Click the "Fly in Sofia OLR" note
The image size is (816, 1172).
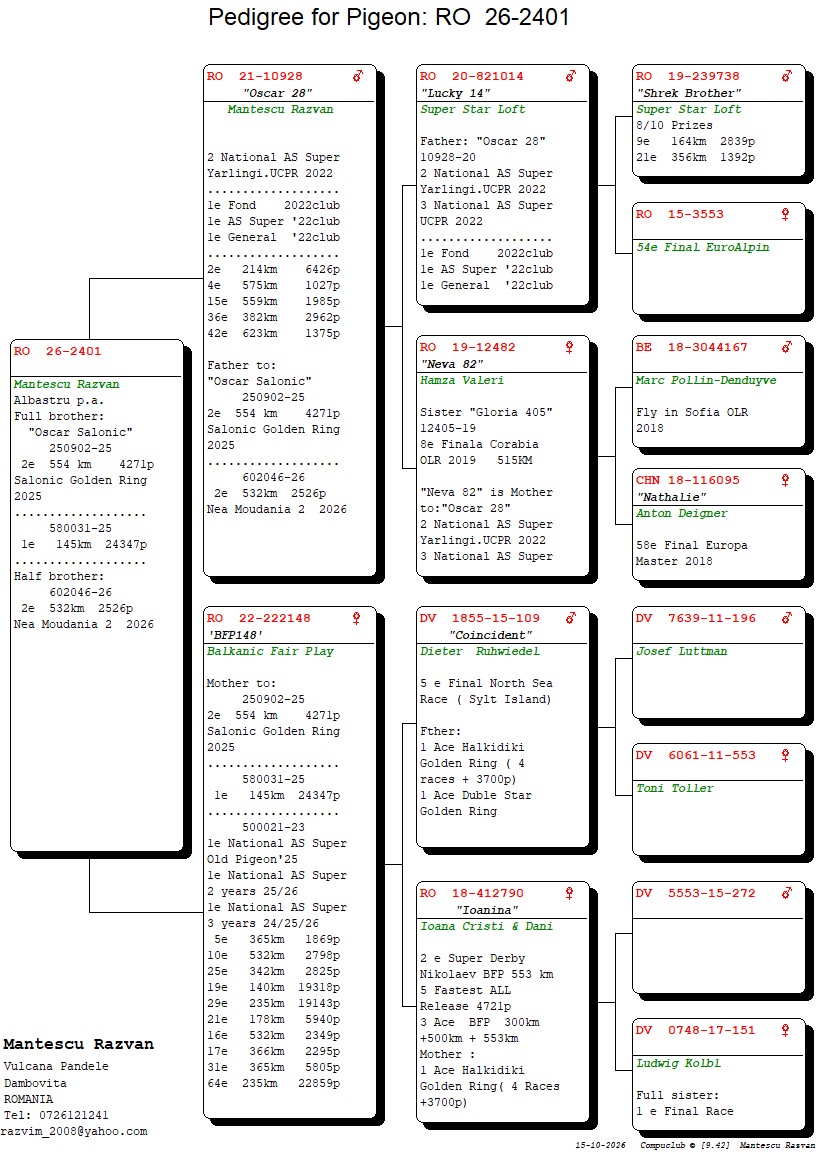(692, 413)
